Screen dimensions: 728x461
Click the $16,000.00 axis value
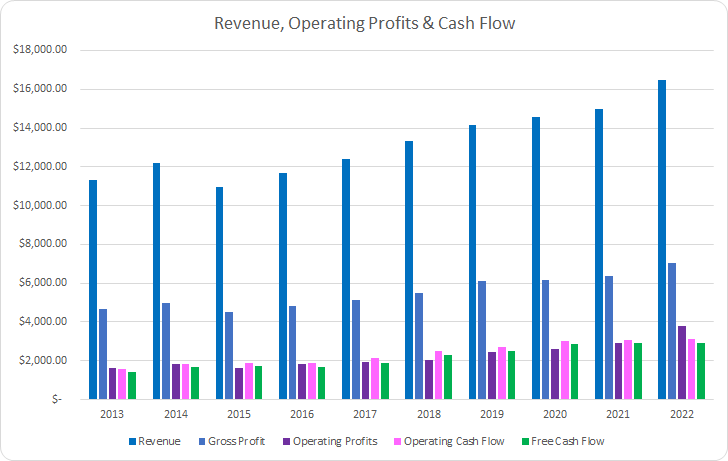[40, 89]
